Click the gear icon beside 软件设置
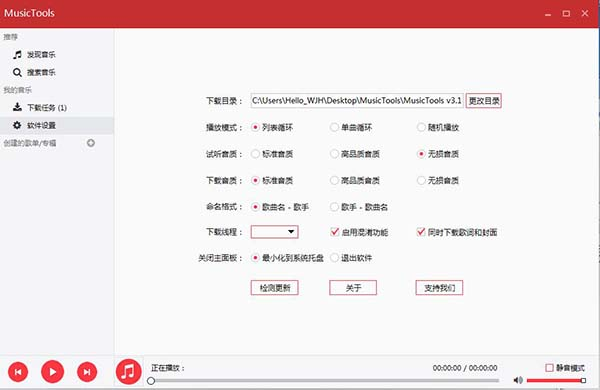 pyautogui.click(x=17, y=125)
